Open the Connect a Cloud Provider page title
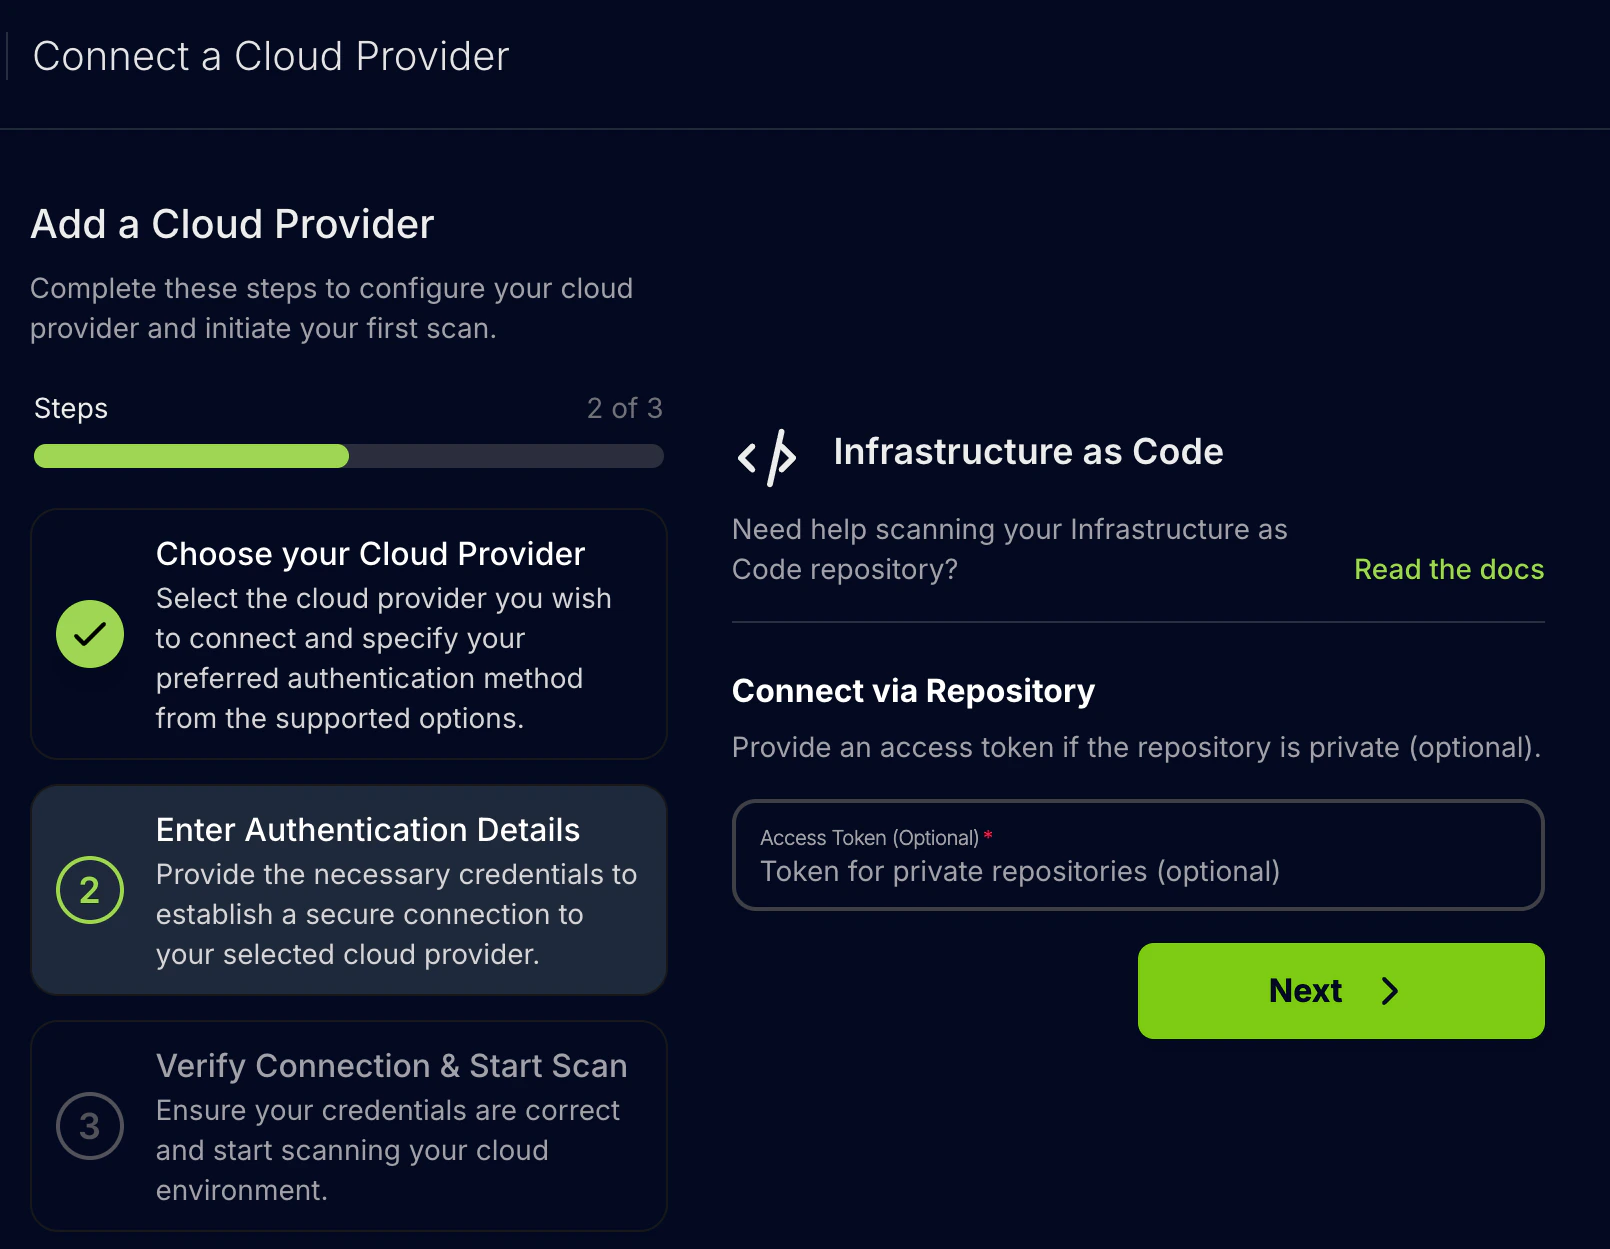This screenshot has height=1249, width=1610. click(271, 55)
